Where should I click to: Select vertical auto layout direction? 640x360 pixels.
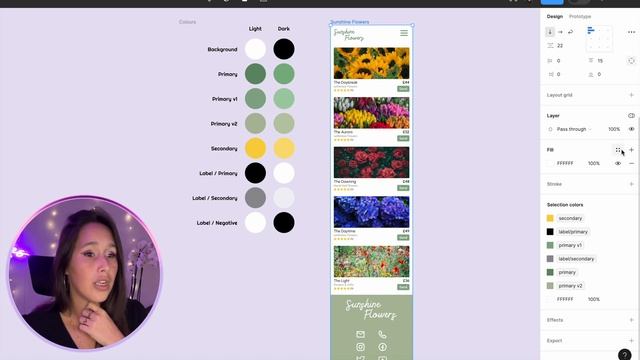click(x=550, y=32)
